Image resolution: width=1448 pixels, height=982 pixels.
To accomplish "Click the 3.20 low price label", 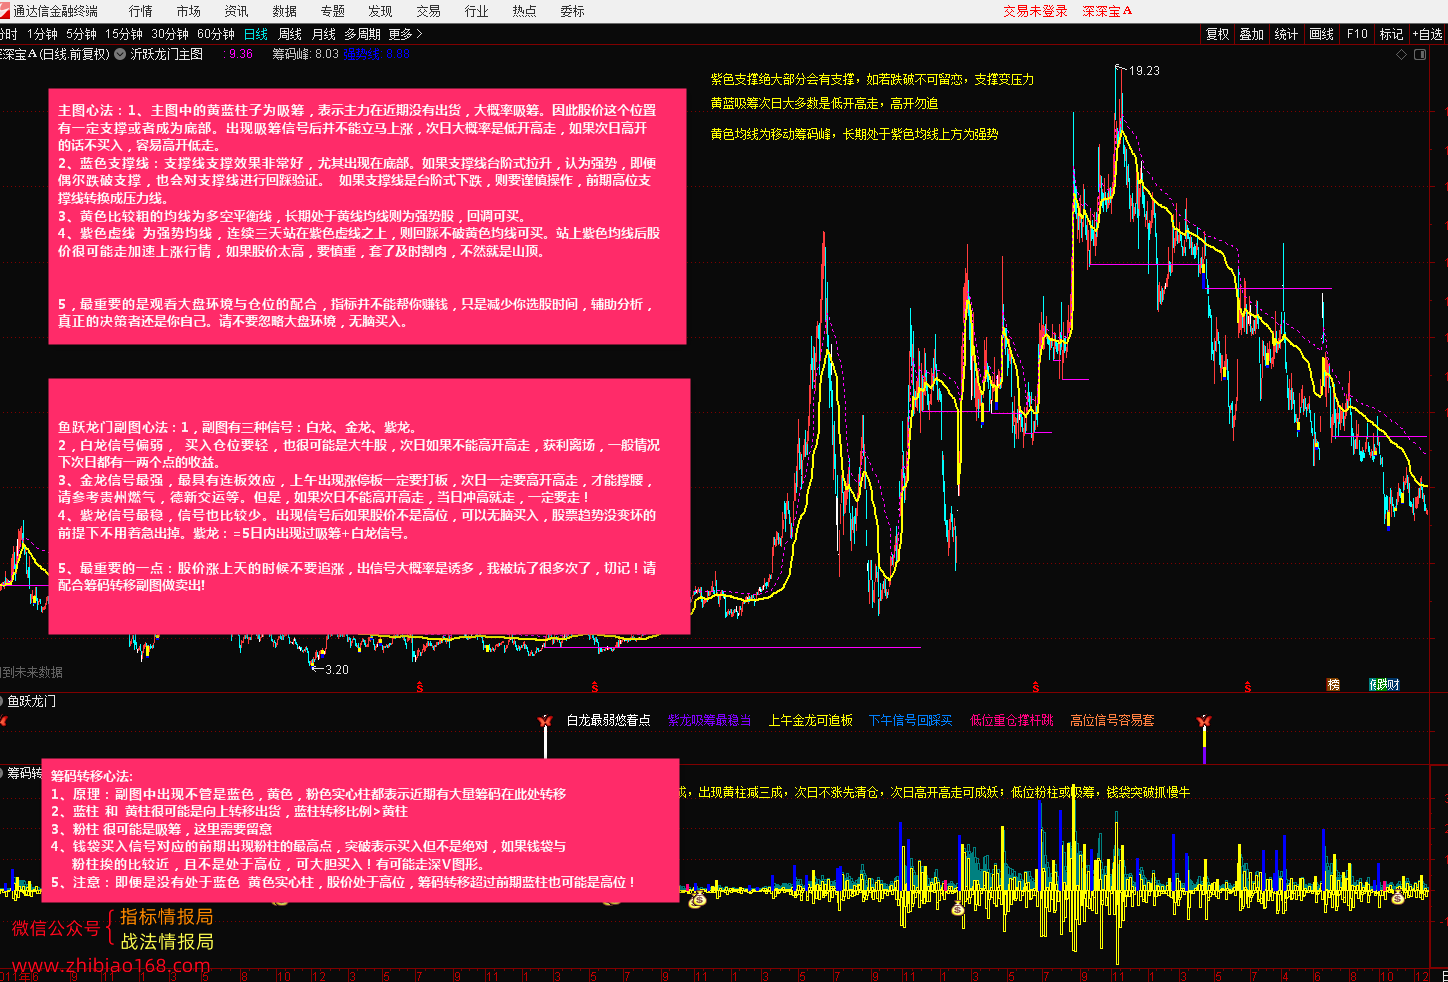I will (336, 670).
